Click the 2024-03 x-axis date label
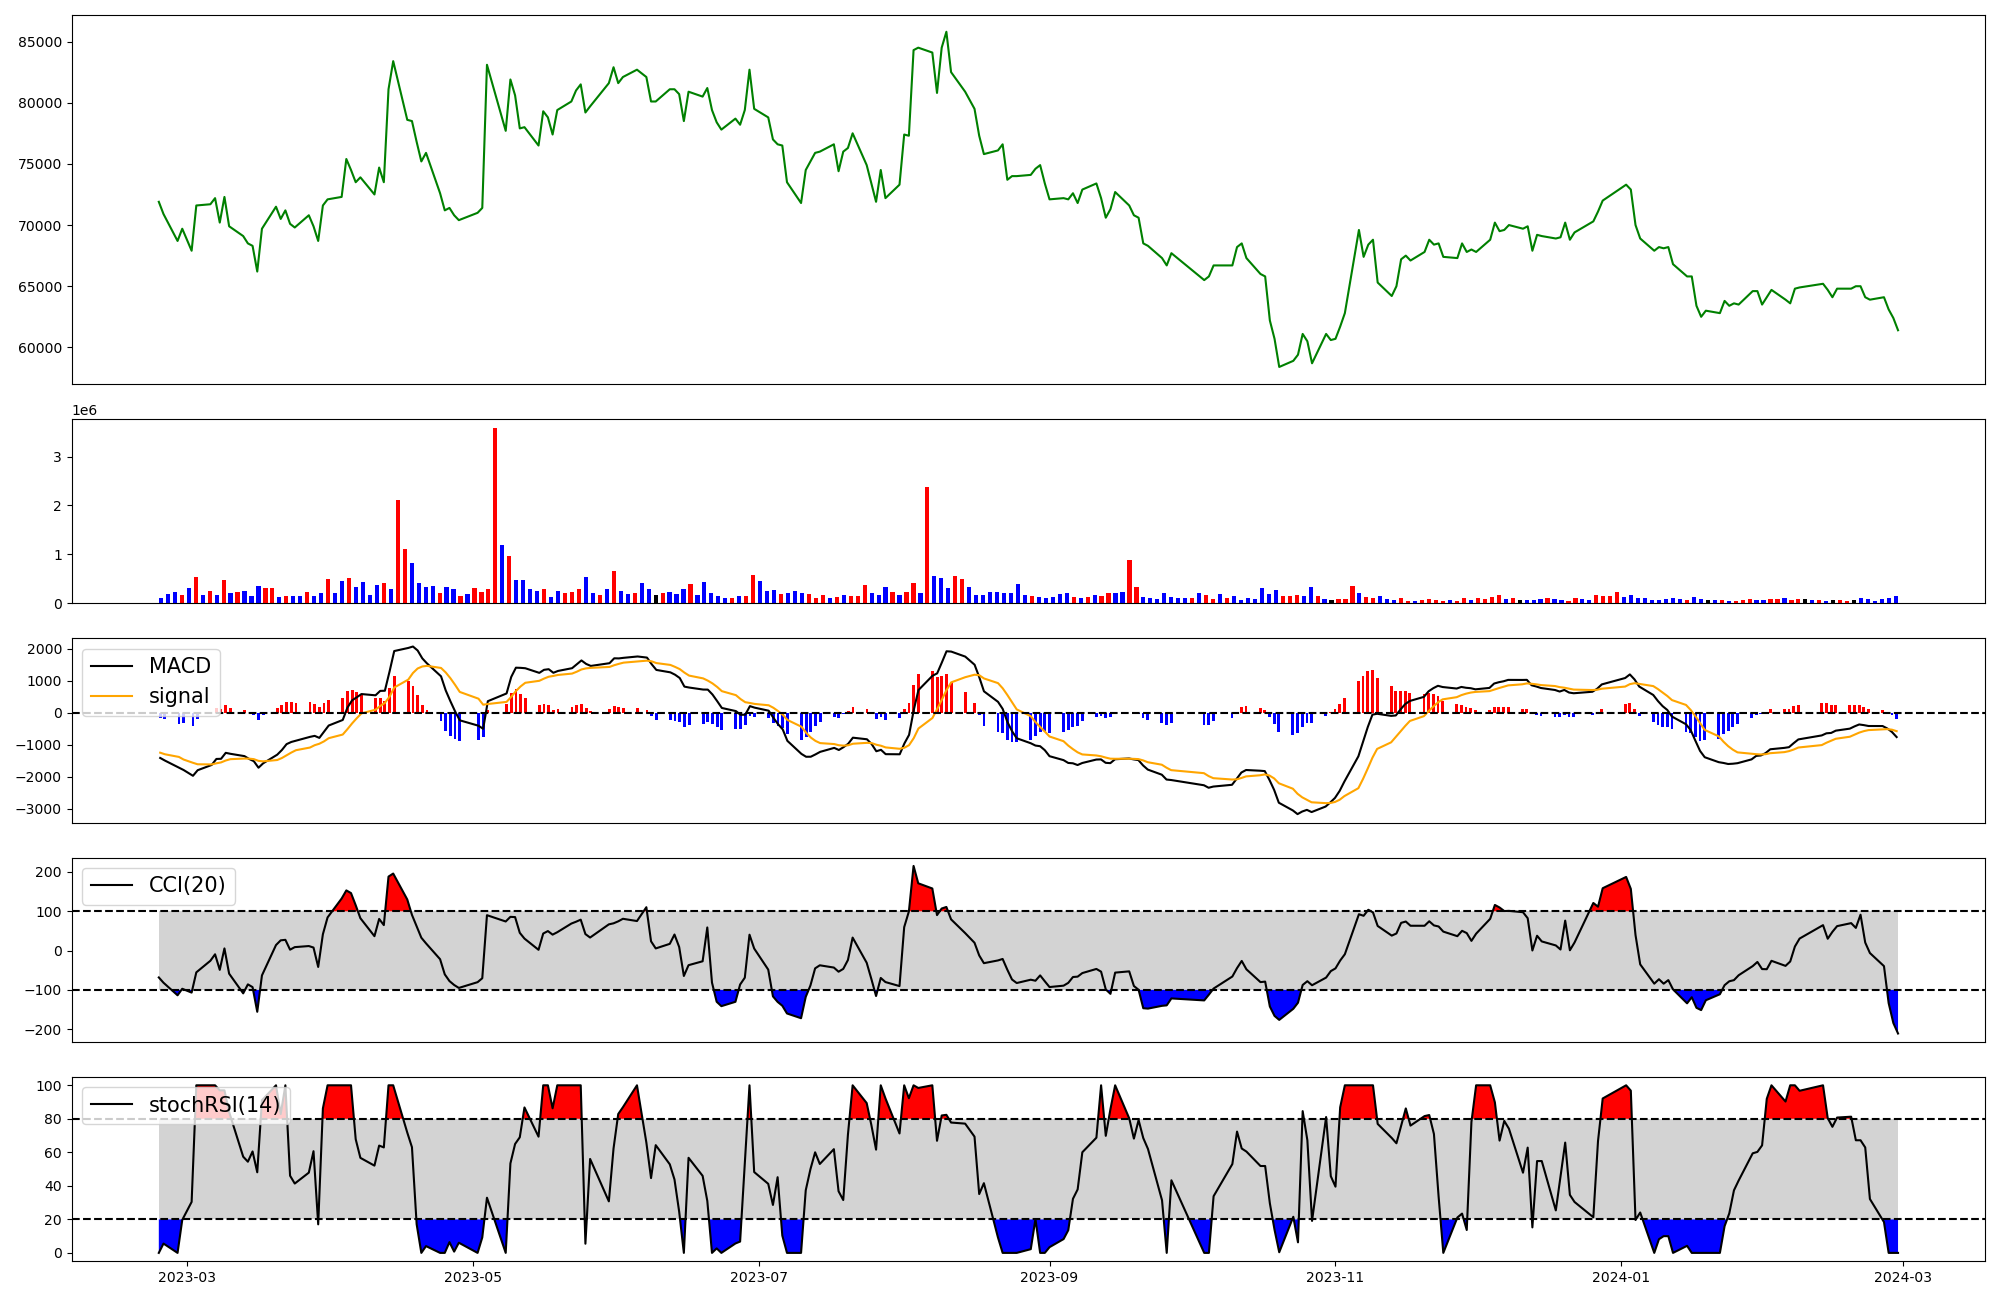Viewport: 2000px width, 1300px height. (1903, 1277)
